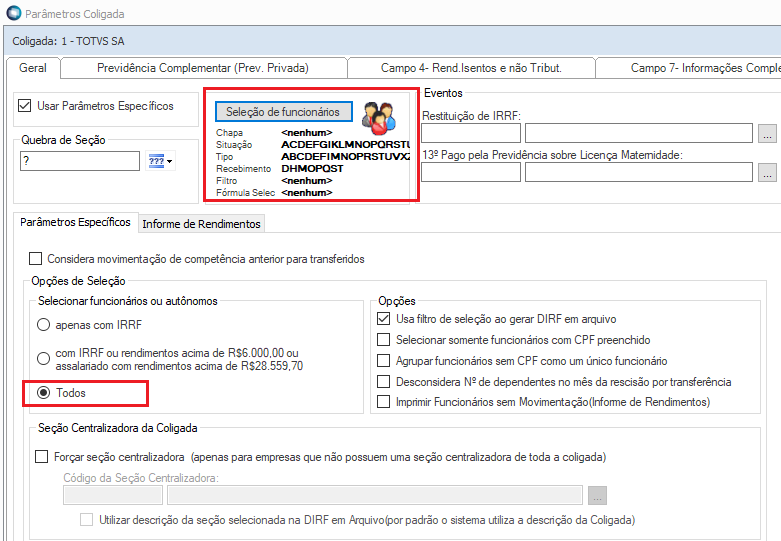Click the Coligada: 1 - TOTVS SA header
The width and height of the screenshot is (781, 541).
[x=68, y=41]
